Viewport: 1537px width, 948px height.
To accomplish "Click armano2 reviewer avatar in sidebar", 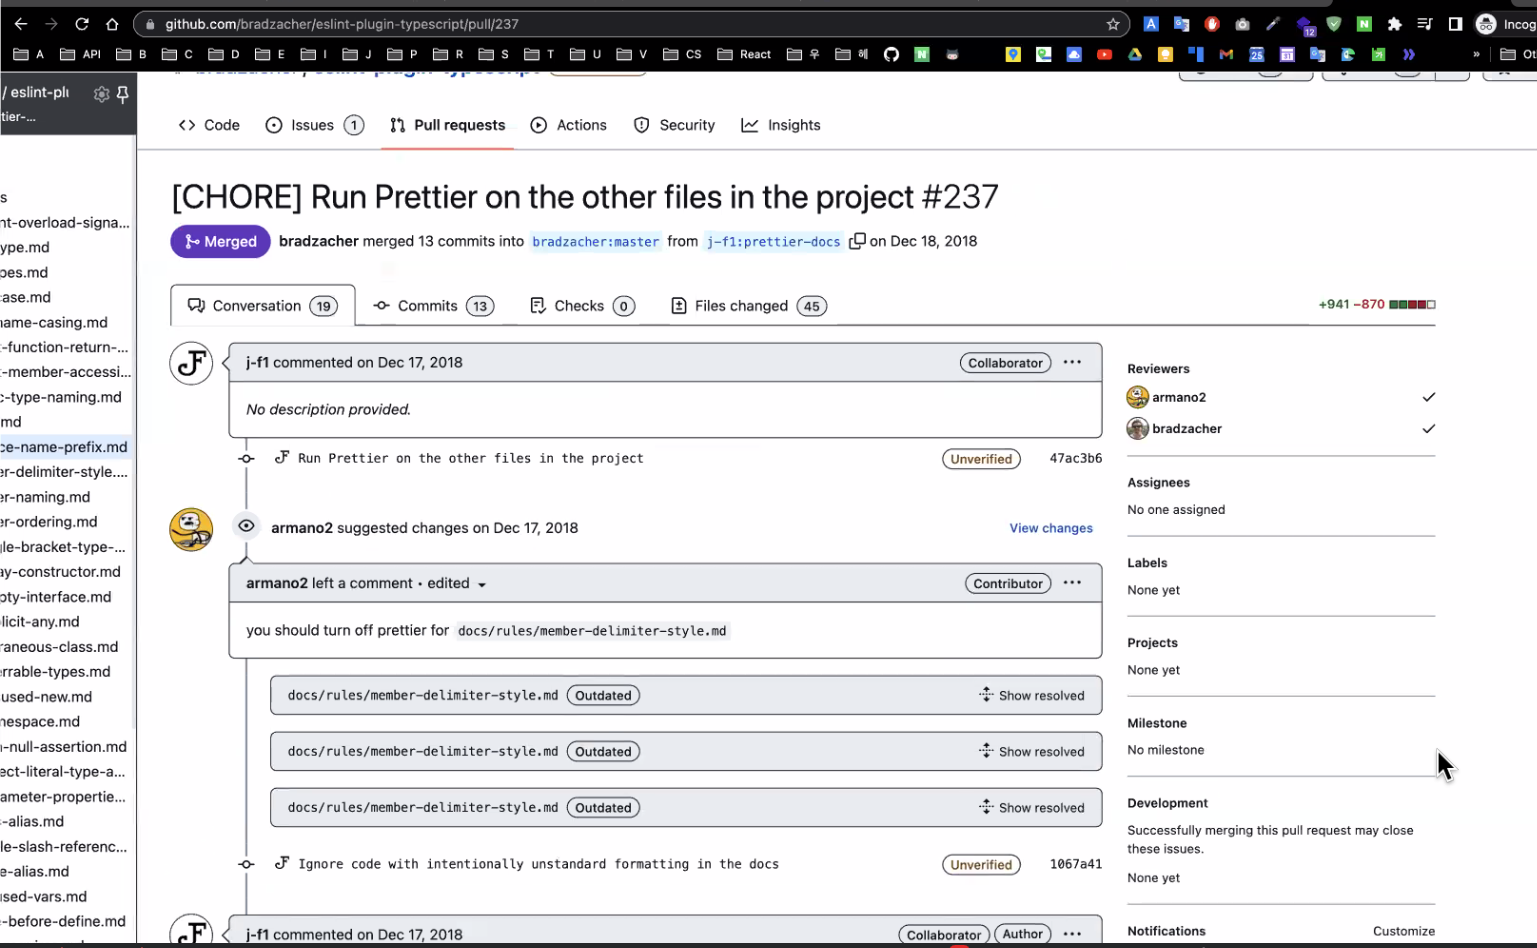I will tap(1137, 397).
